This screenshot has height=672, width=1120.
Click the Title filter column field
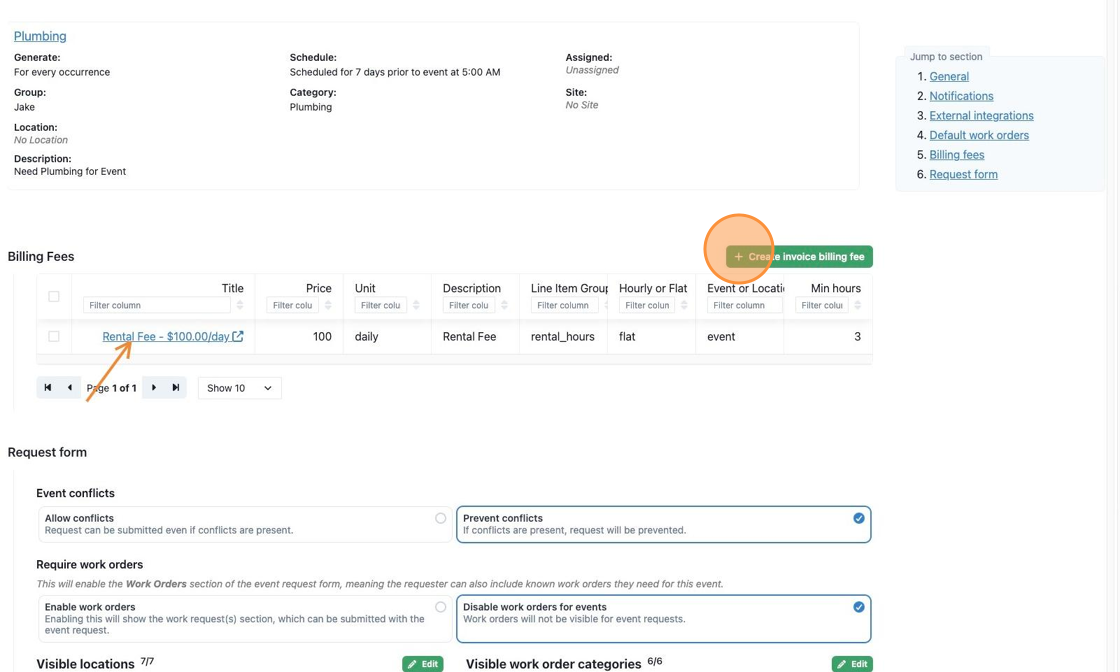pyautogui.click(x=156, y=305)
